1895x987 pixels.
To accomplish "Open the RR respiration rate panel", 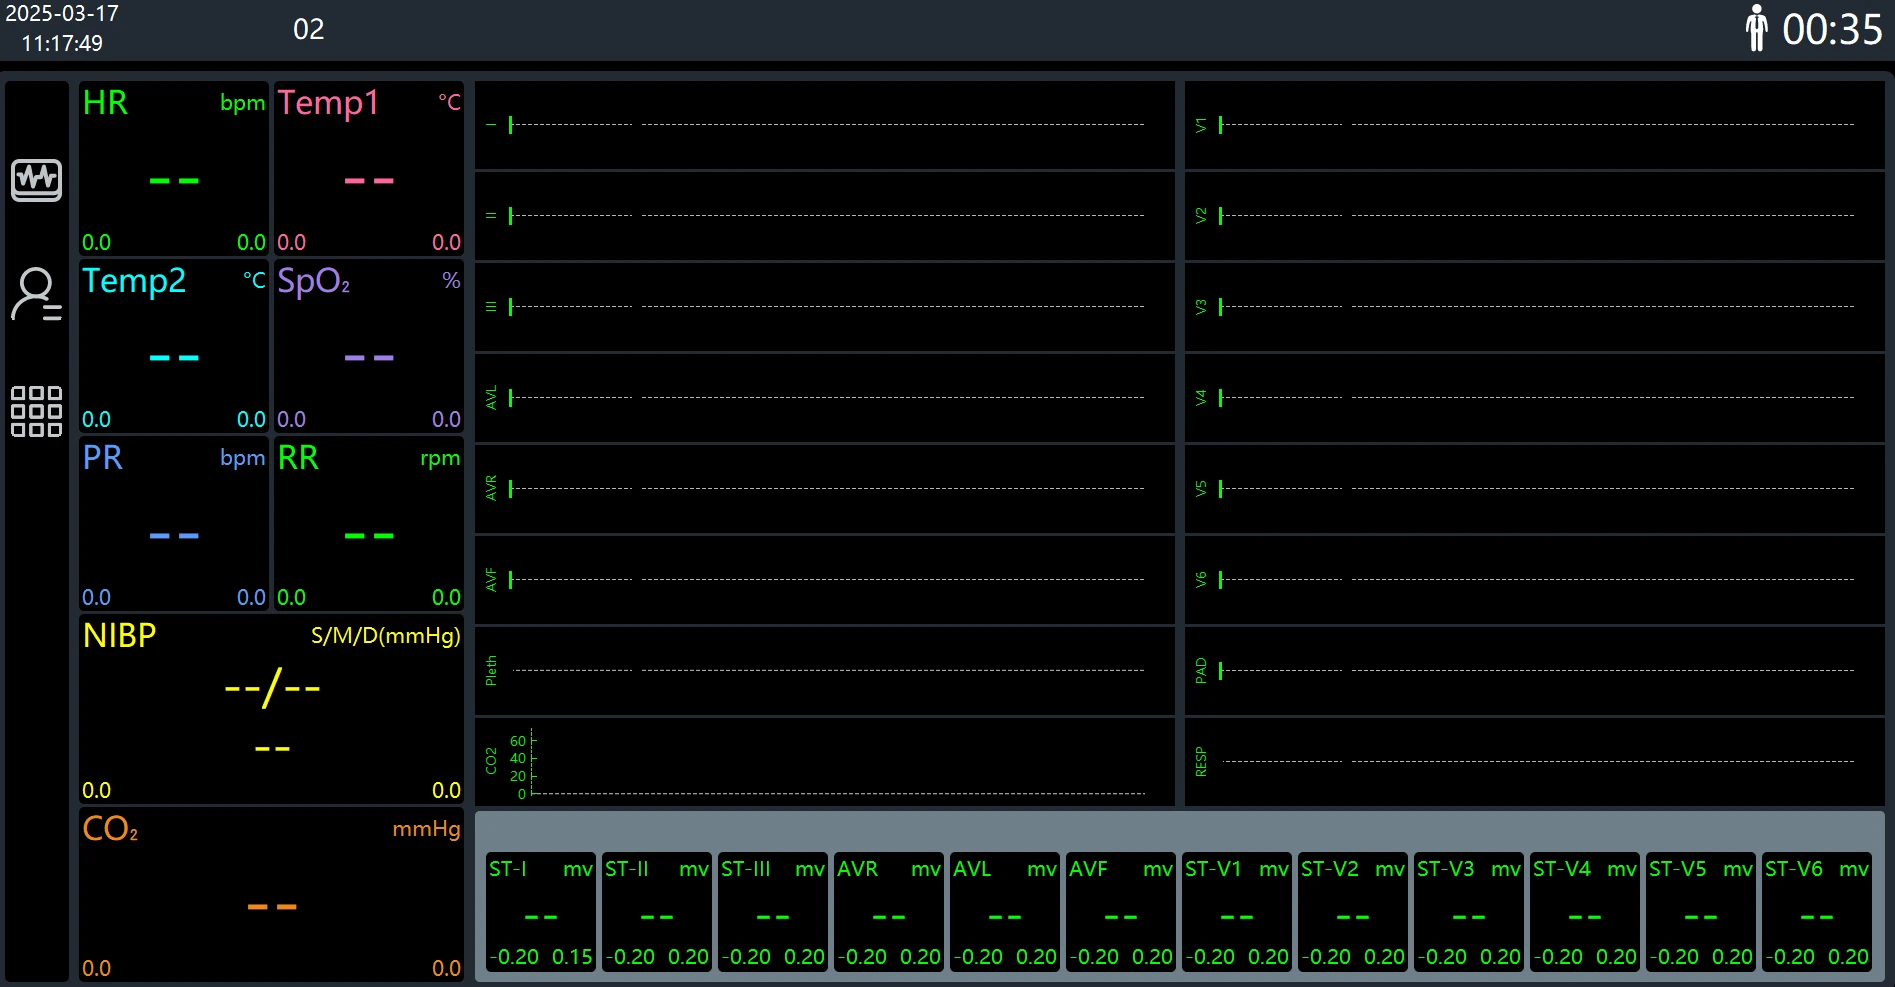I will (x=369, y=524).
